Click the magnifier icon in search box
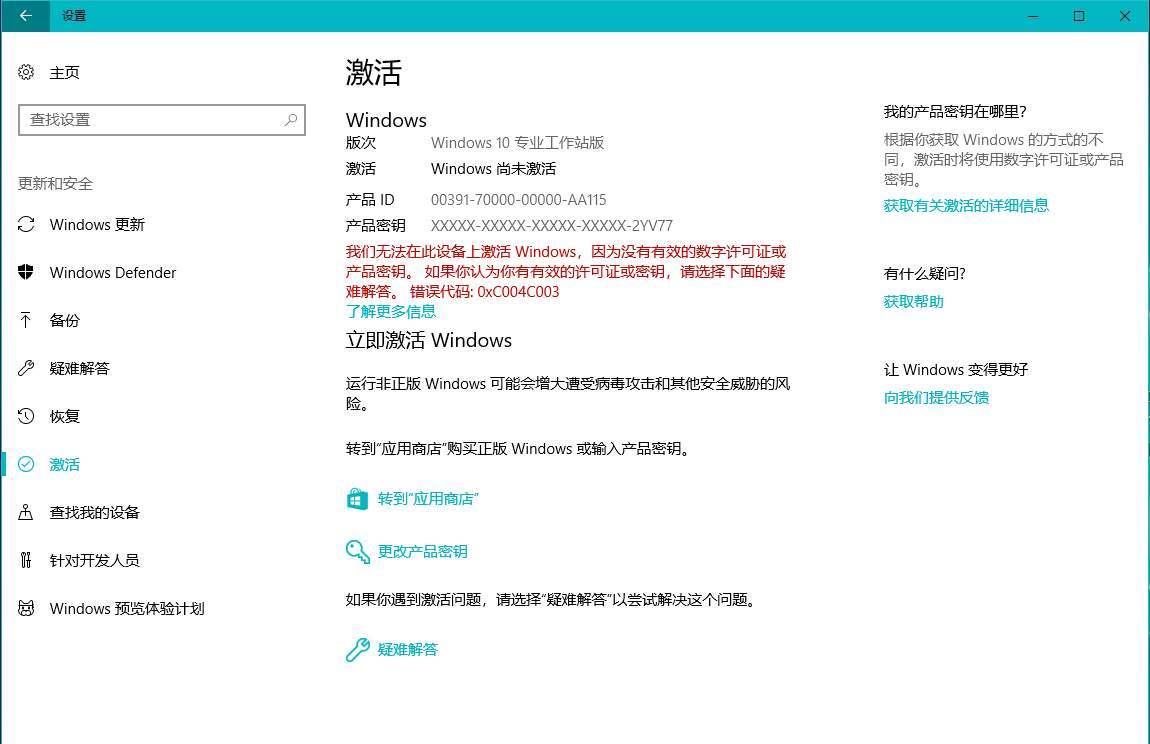 (290, 119)
